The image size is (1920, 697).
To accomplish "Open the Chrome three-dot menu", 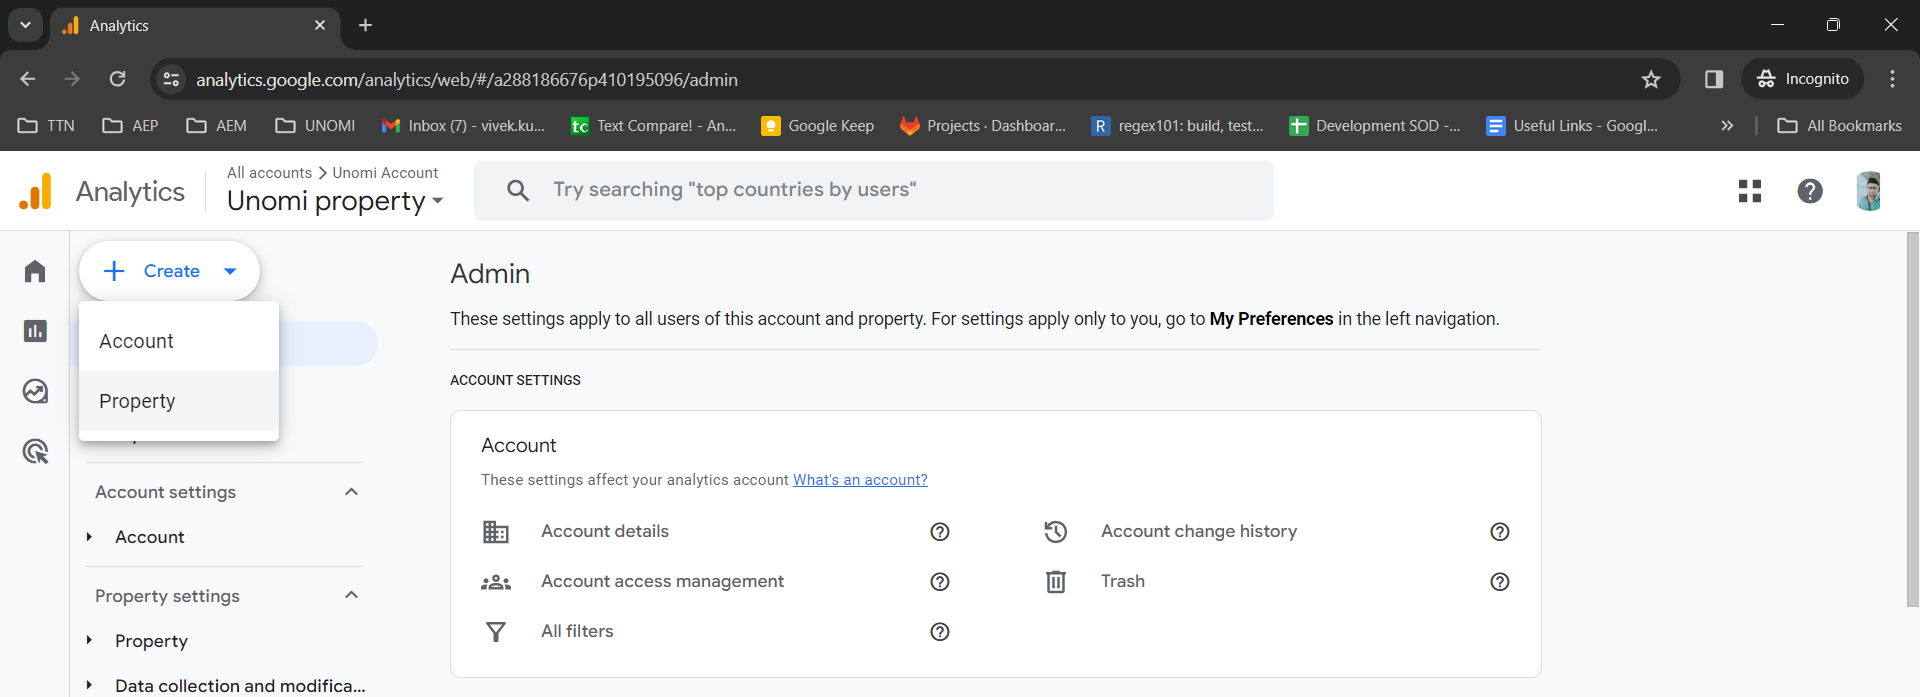I will [1892, 79].
